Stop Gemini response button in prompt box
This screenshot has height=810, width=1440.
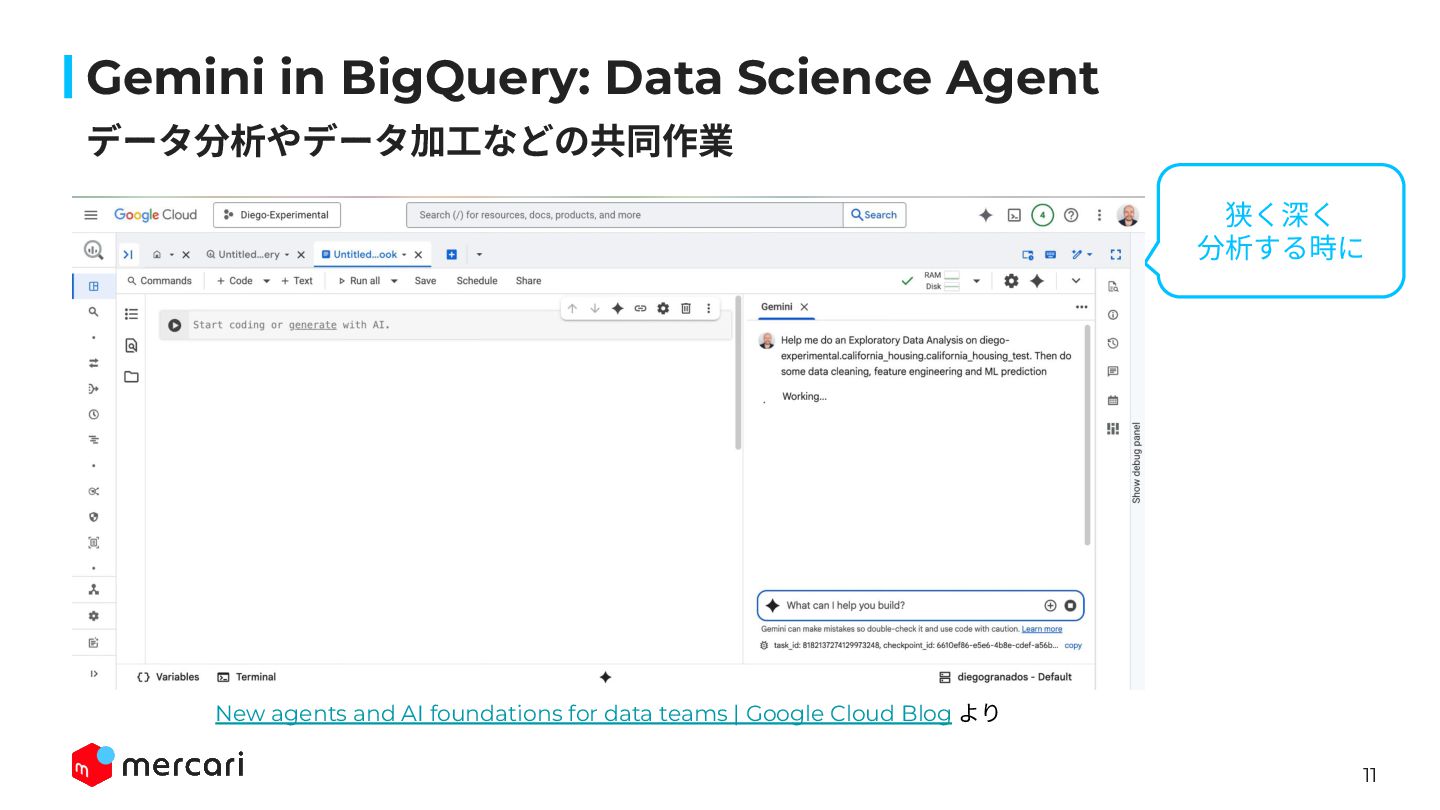click(1070, 605)
